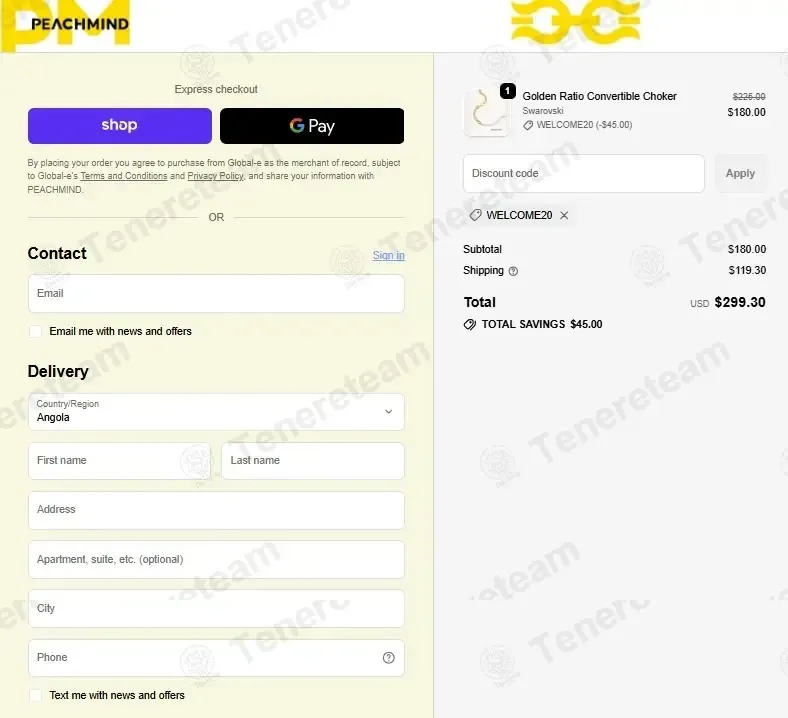Click the yellow chain-link emblem in the header

click(x=576, y=21)
